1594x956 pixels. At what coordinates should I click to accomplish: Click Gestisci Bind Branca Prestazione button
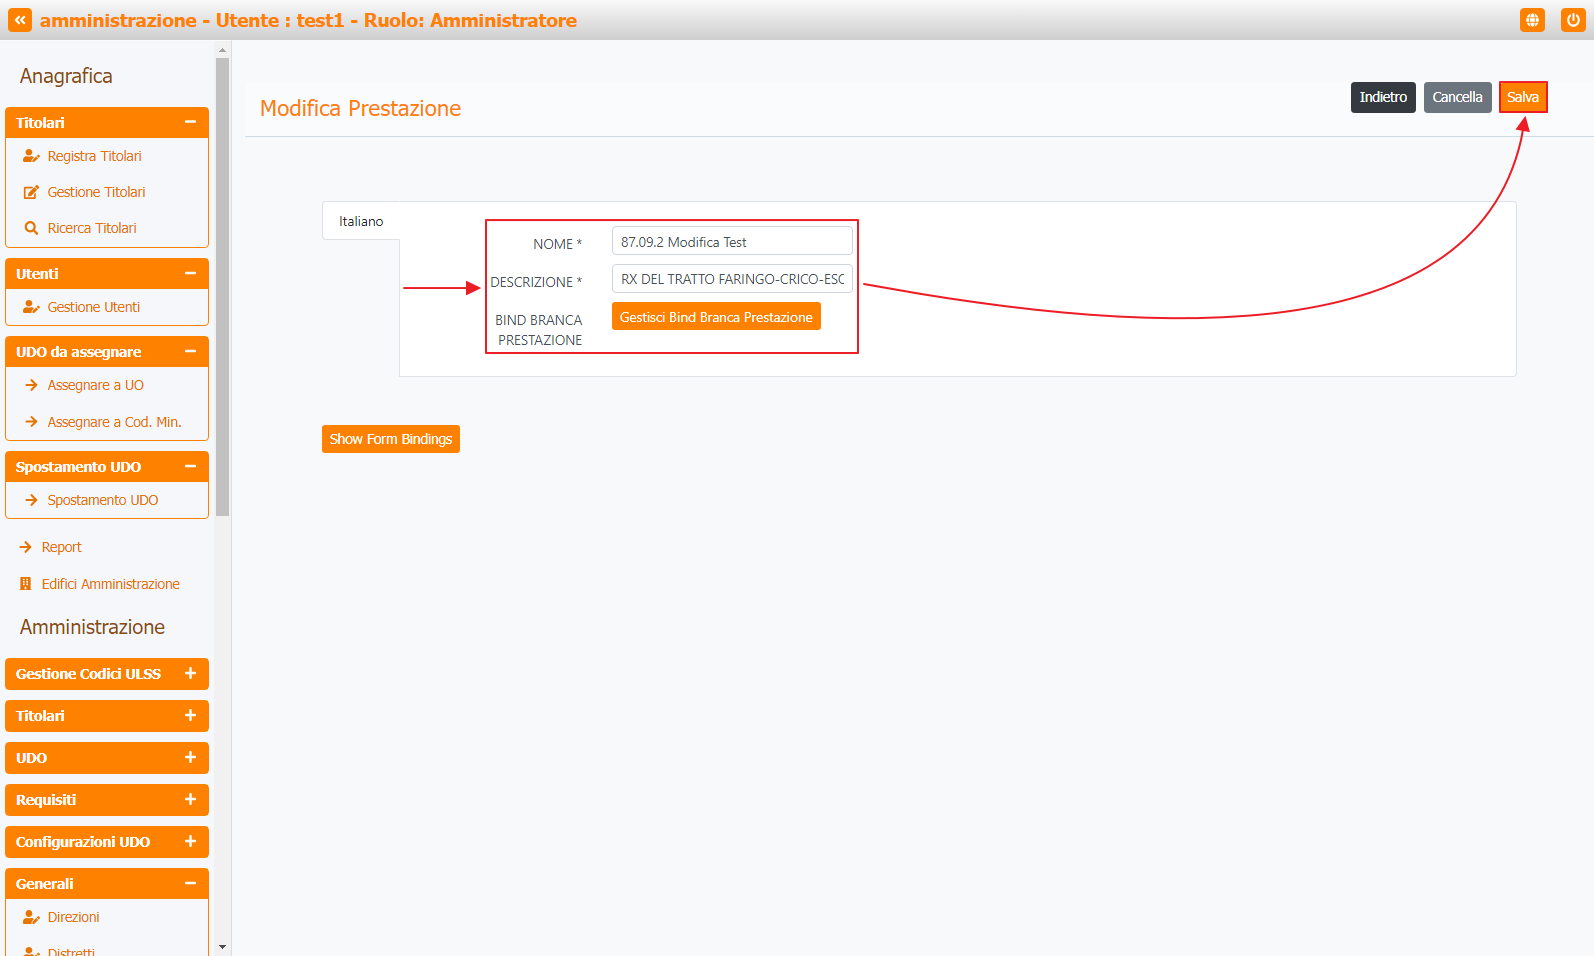pyautogui.click(x=716, y=317)
